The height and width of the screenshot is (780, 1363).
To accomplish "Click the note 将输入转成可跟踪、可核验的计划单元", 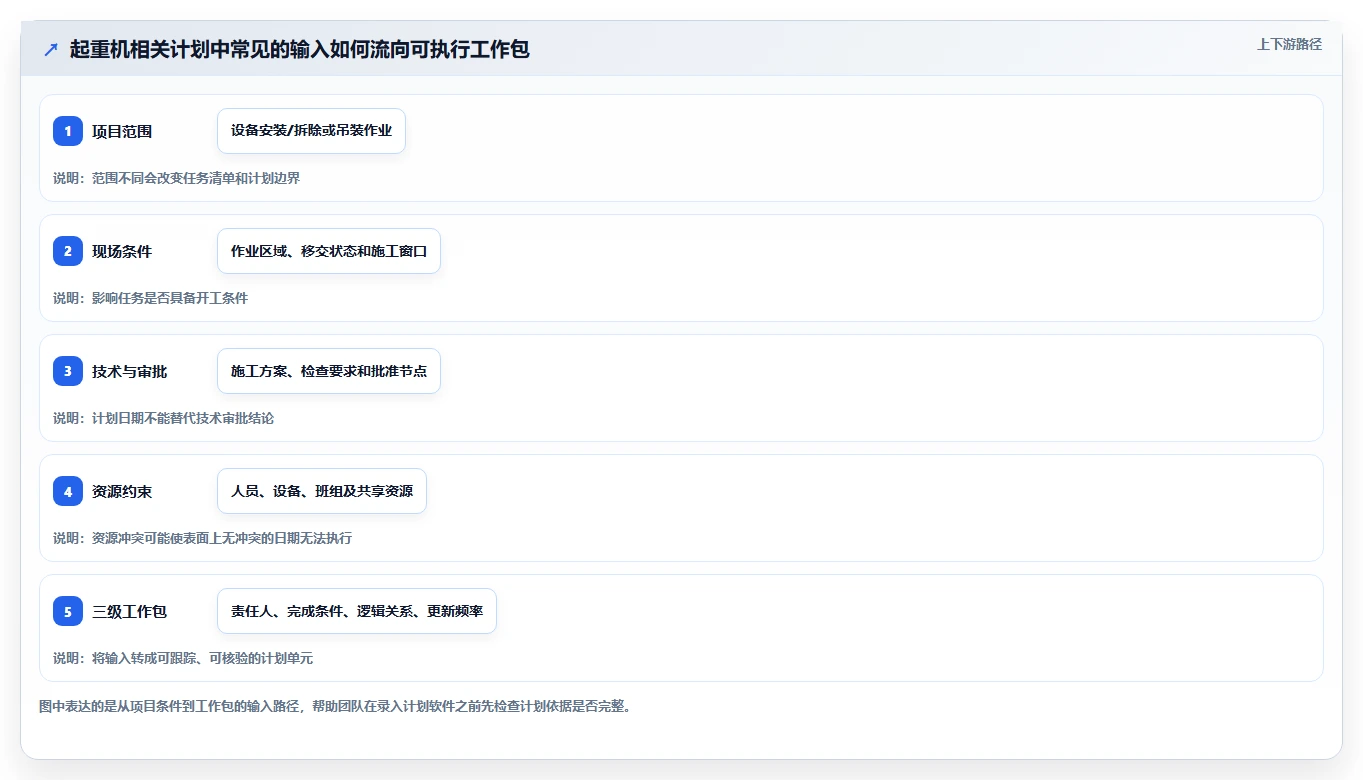I will click(x=183, y=658).
